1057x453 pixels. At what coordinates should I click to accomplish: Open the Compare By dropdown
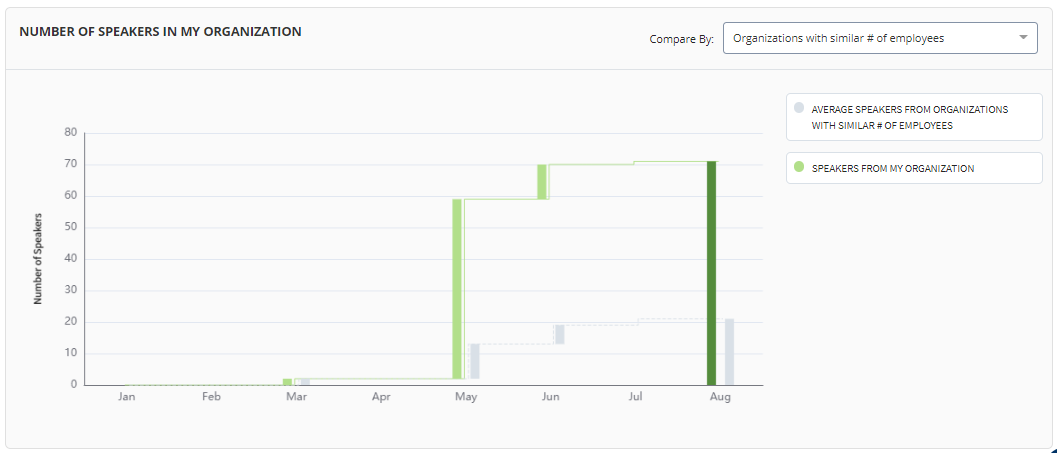pyautogui.click(x=880, y=38)
